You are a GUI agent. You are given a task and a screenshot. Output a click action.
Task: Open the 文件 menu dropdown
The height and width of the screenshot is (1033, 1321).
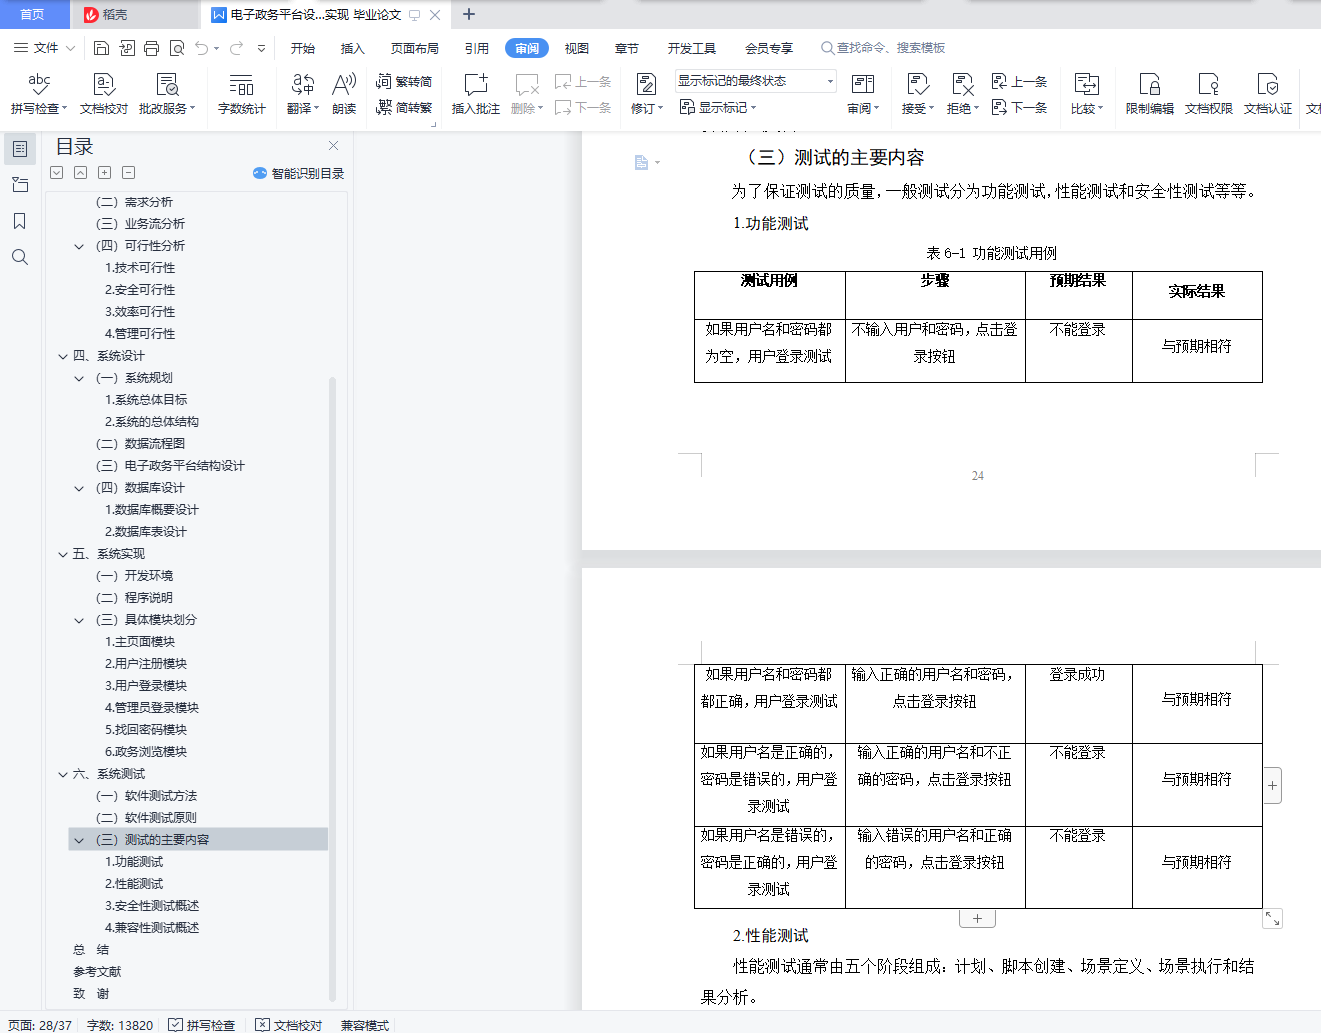click(44, 48)
